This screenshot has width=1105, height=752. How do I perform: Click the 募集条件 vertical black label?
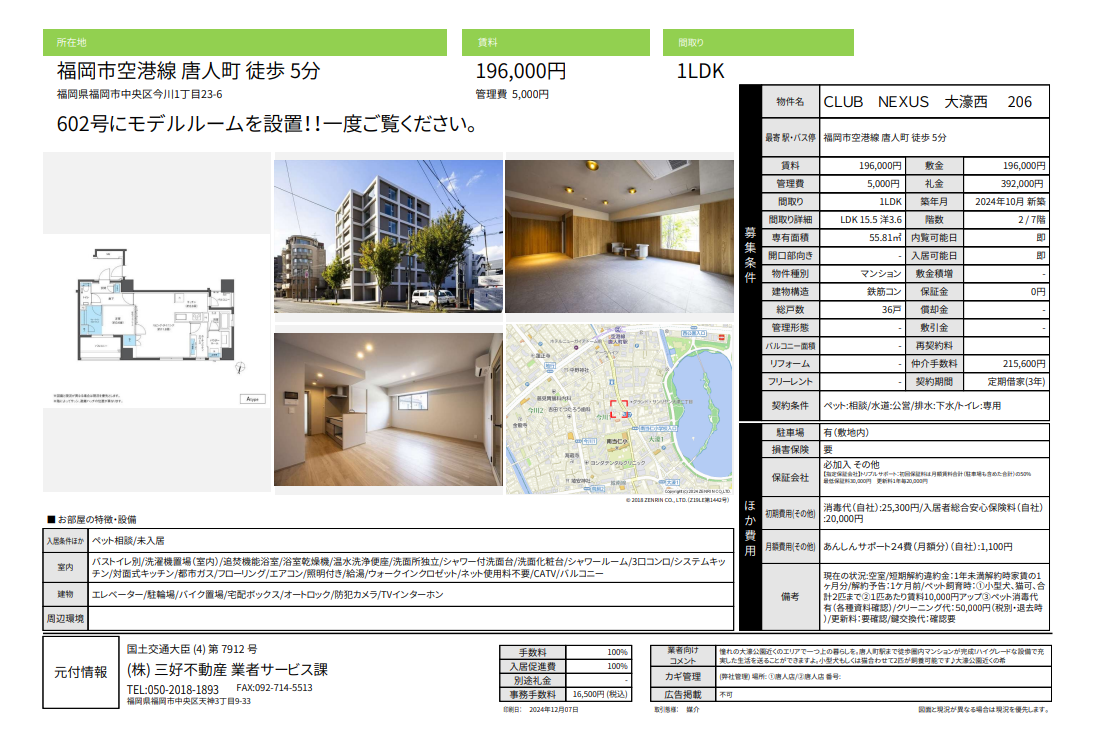(751, 254)
